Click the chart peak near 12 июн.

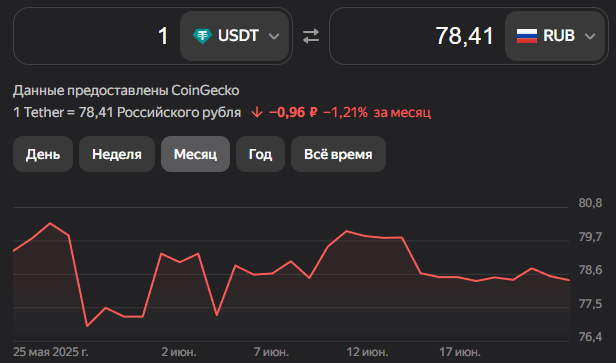[x=346, y=231]
